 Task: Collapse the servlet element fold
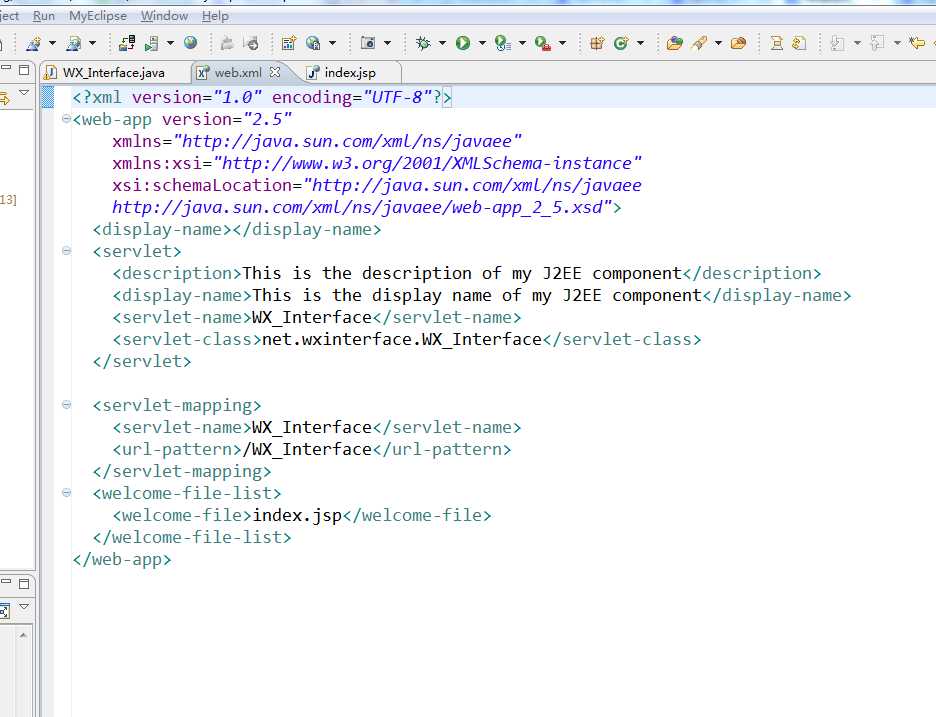(x=66, y=251)
